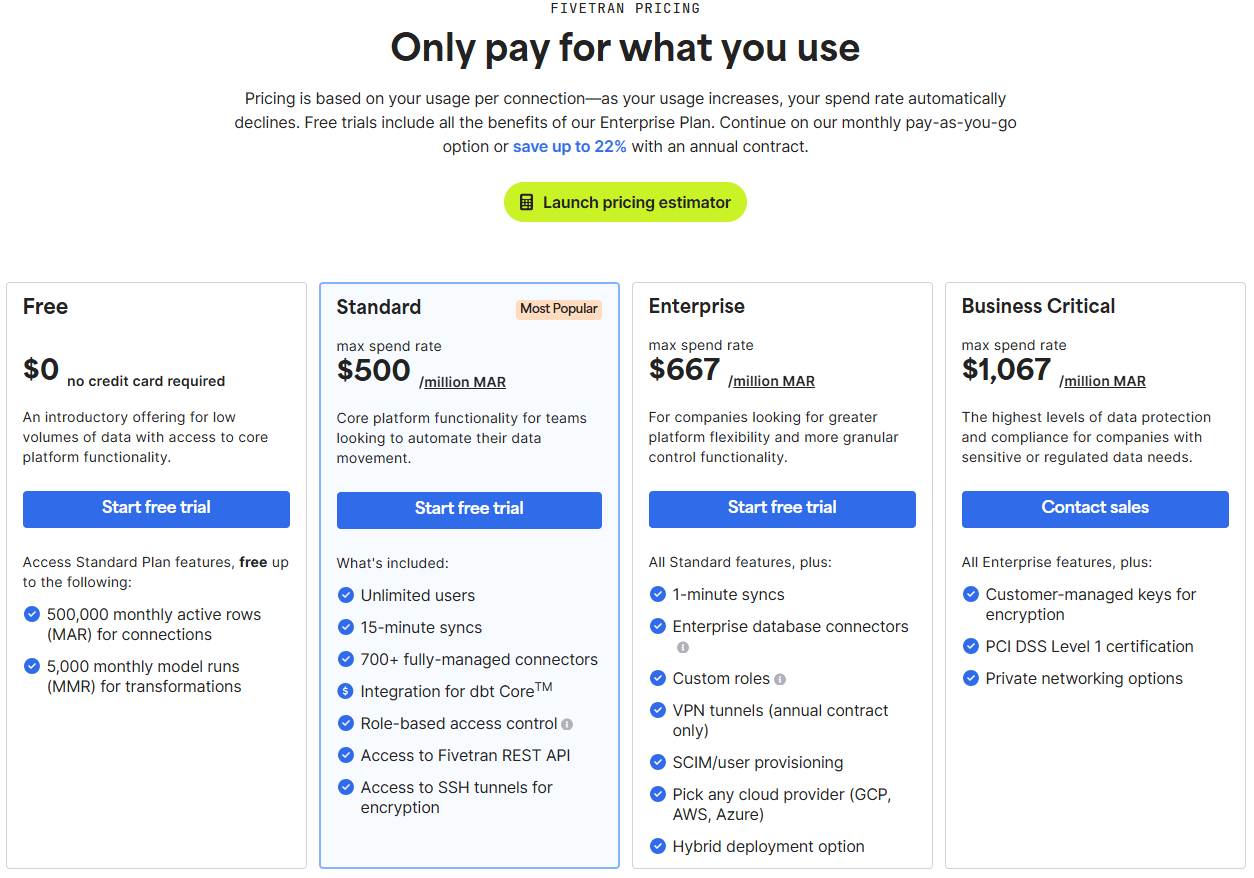Image resolution: width=1254 pixels, height=878 pixels.
Task: Click info icon beside Role-based access control
Action: point(567,724)
